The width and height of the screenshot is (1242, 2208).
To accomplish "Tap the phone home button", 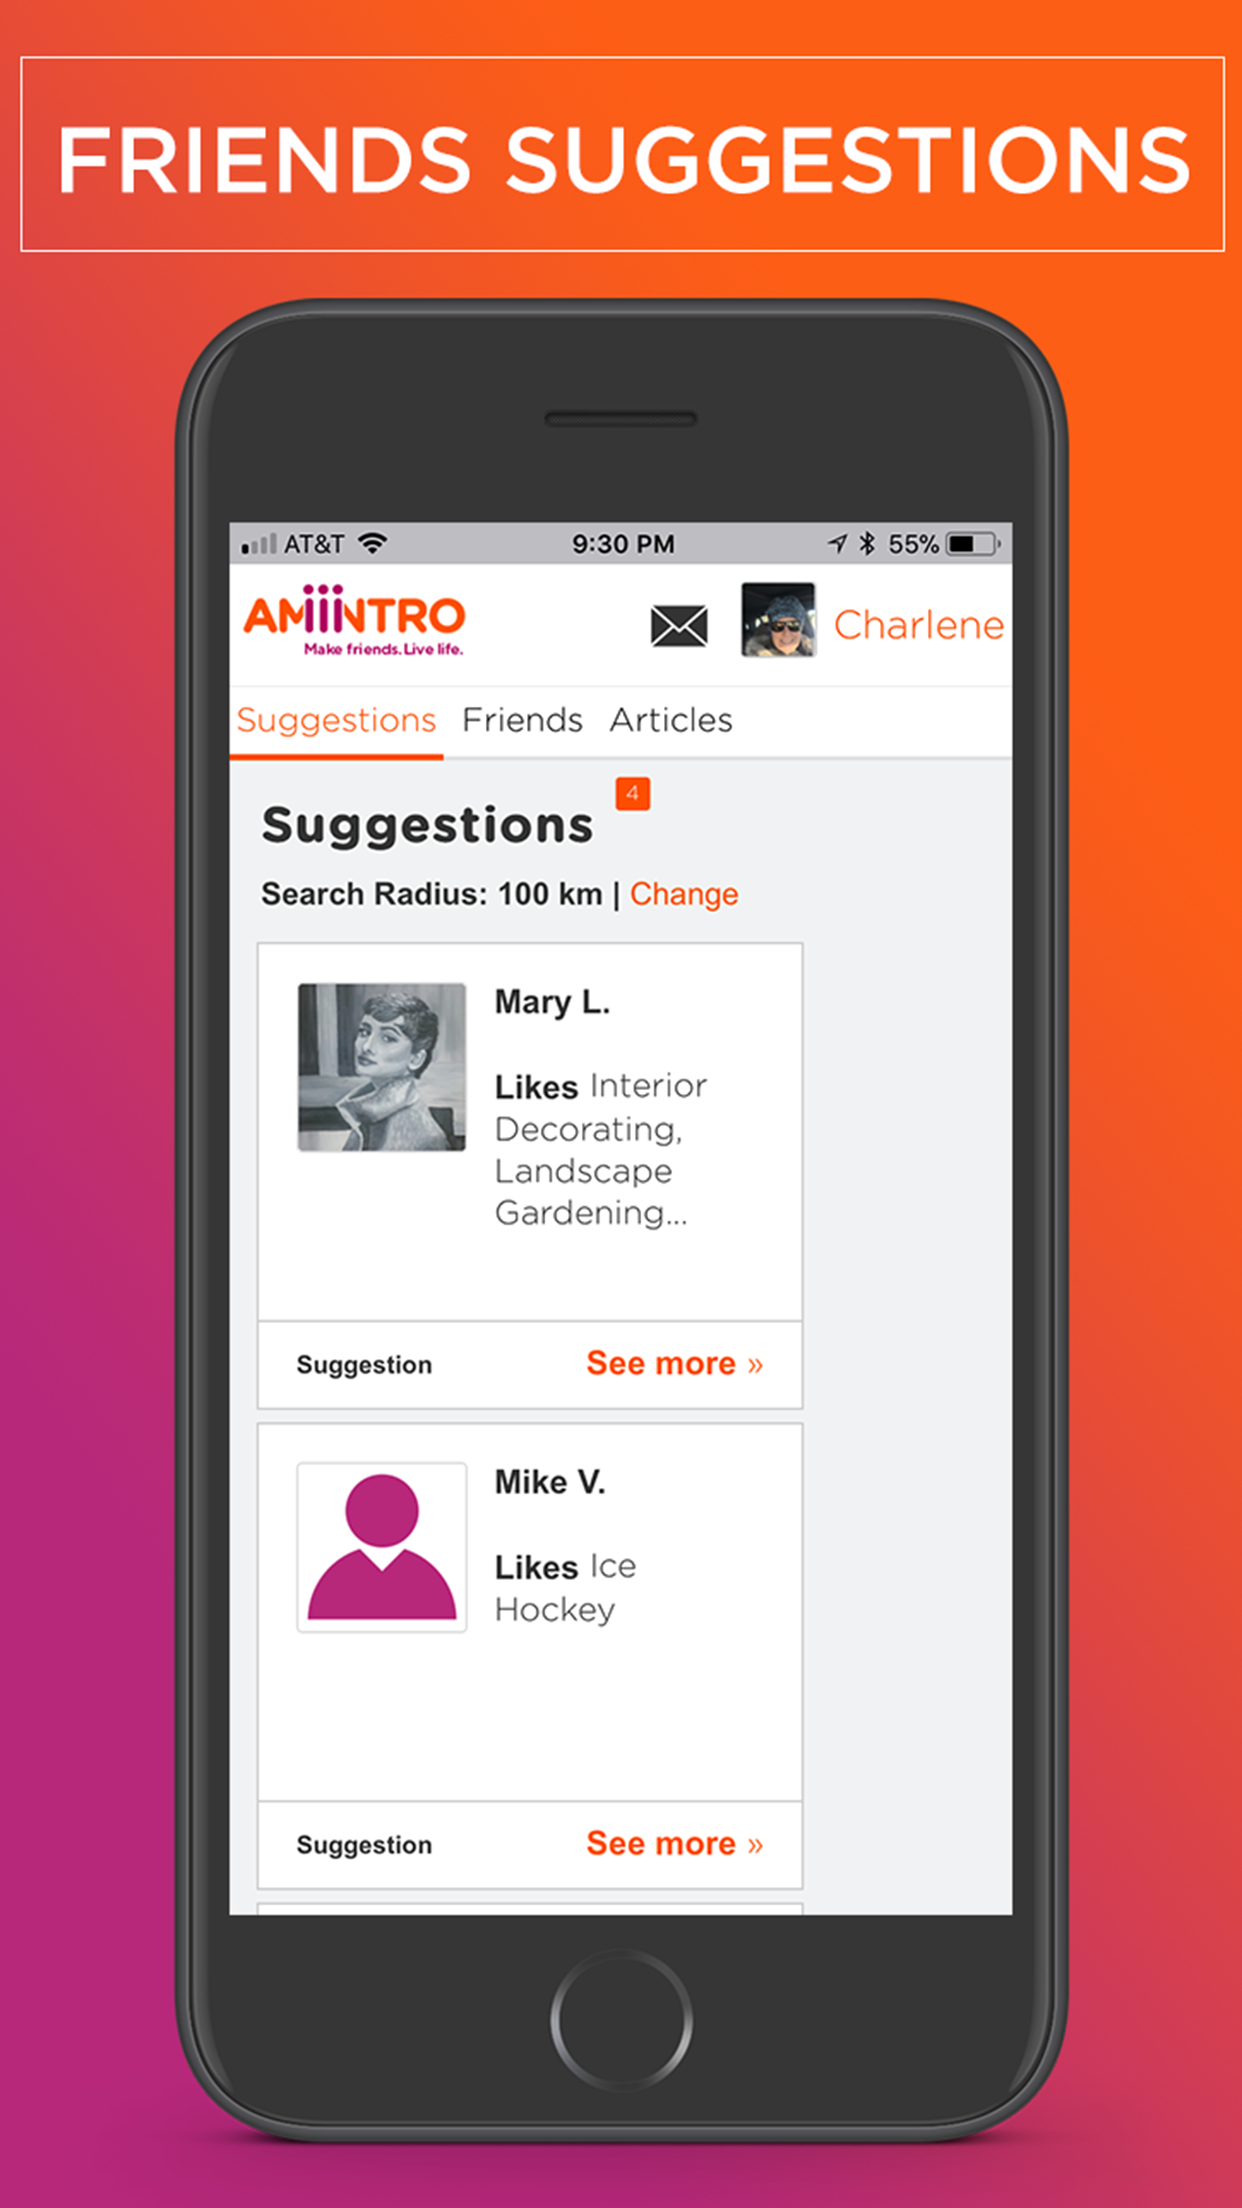I will tap(621, 2020).
